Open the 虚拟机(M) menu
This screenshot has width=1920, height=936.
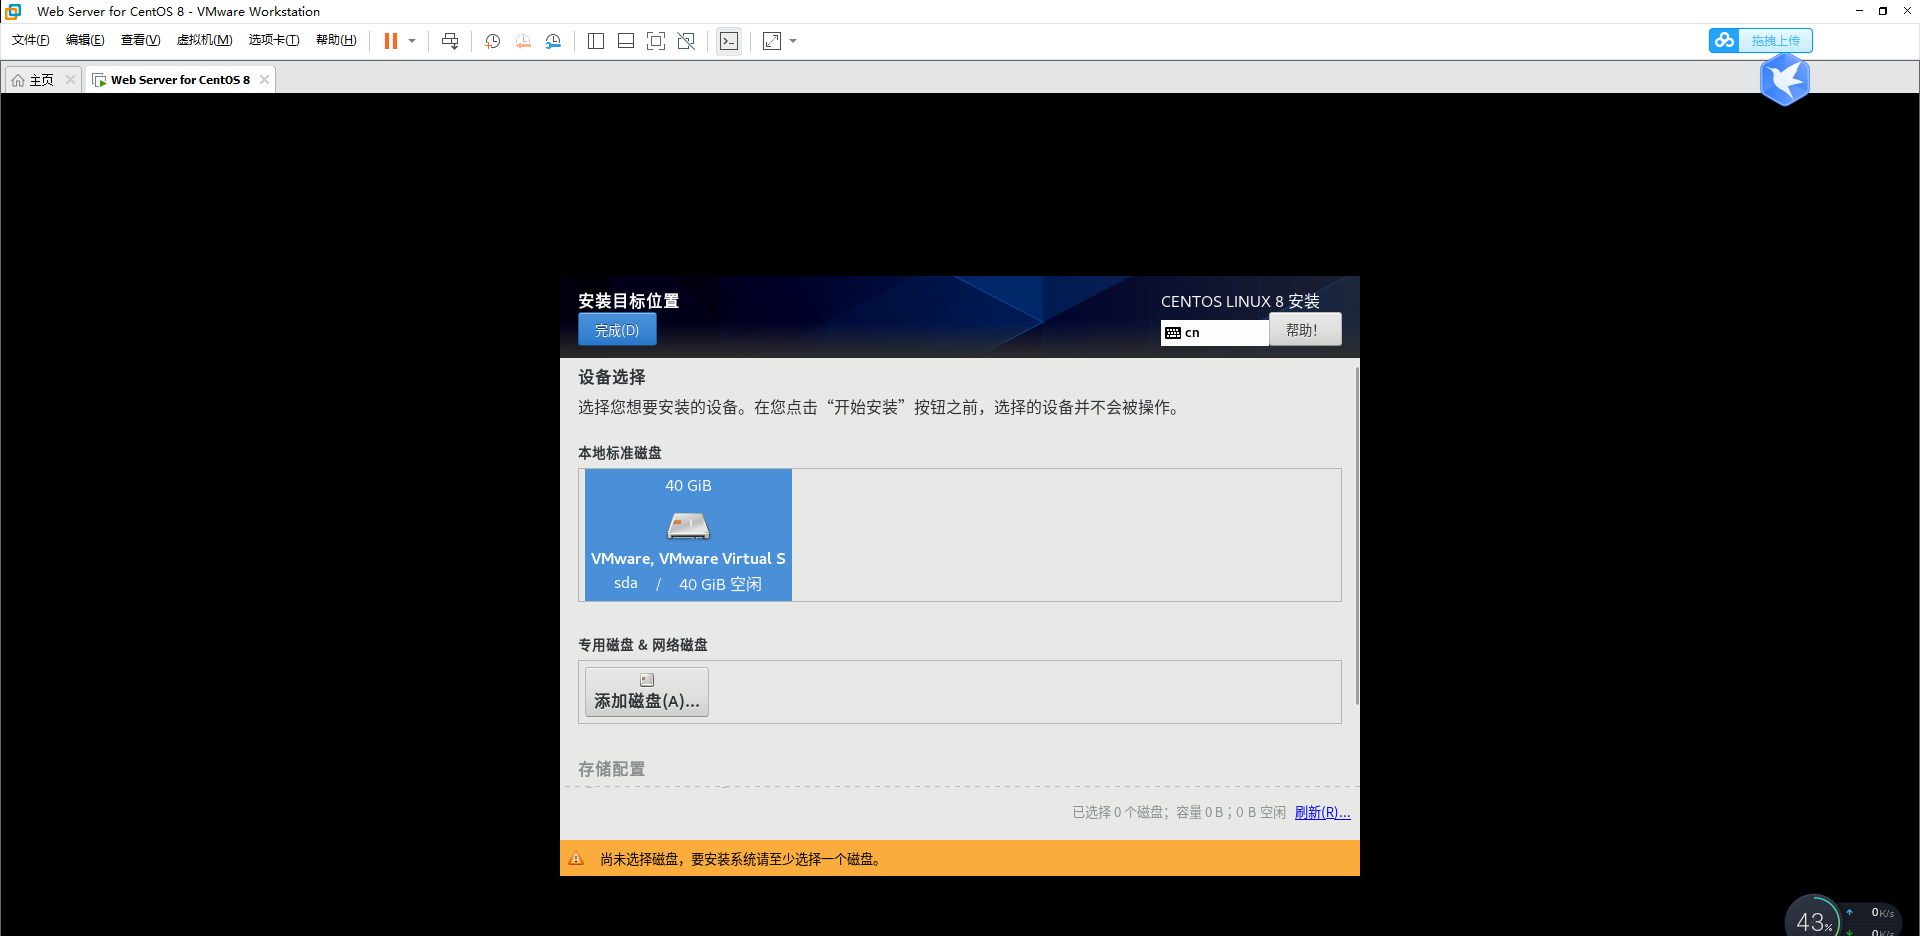204,40
